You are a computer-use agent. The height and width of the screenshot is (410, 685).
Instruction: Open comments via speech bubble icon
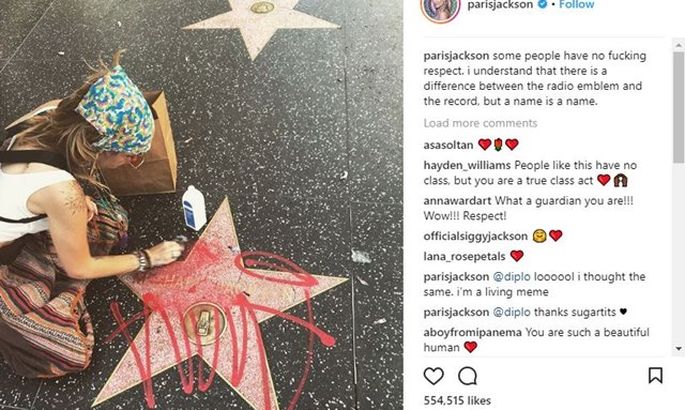[467, 376]
